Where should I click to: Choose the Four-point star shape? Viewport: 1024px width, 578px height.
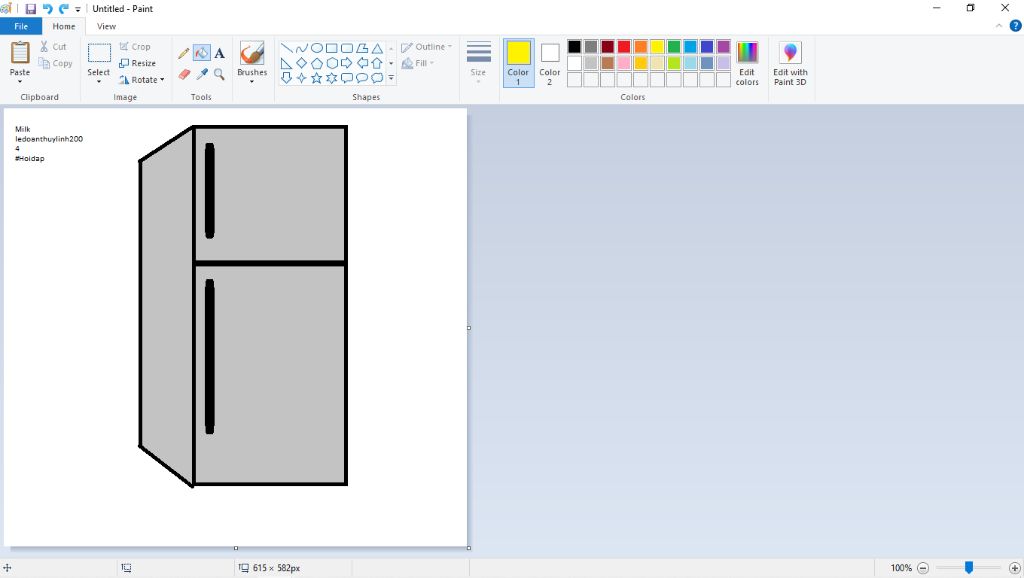[x=302, y=78]
